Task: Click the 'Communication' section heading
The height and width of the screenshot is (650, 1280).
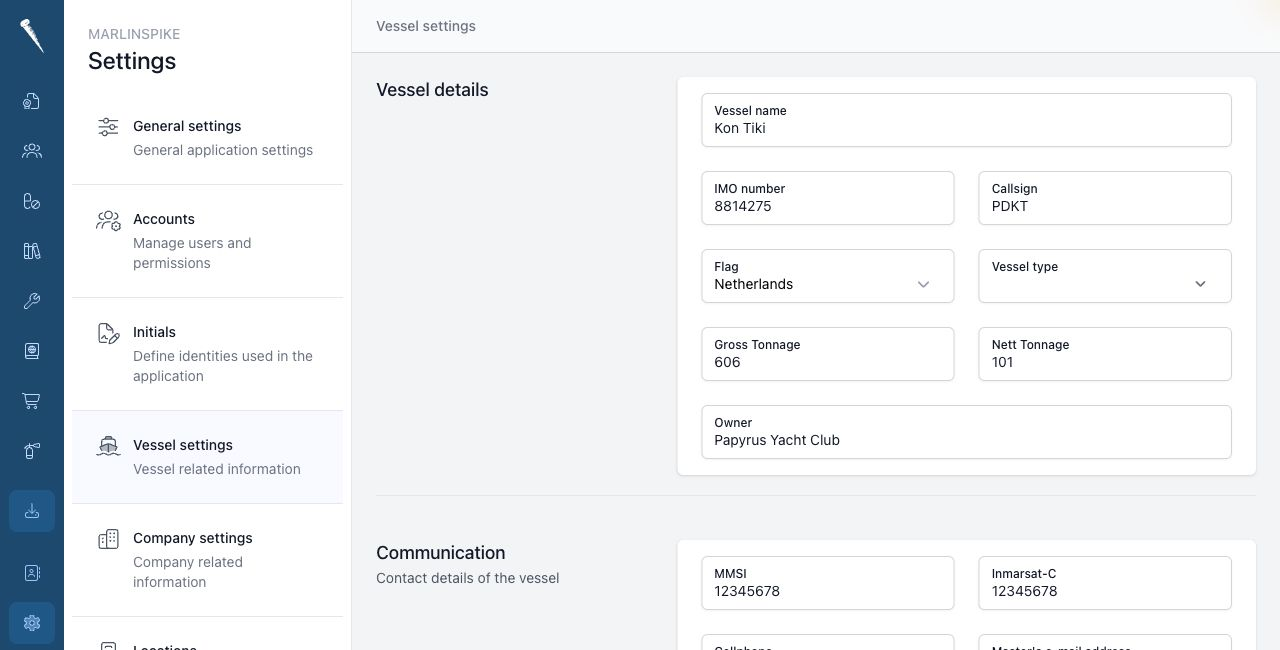Action: click(x=441, y=553)
